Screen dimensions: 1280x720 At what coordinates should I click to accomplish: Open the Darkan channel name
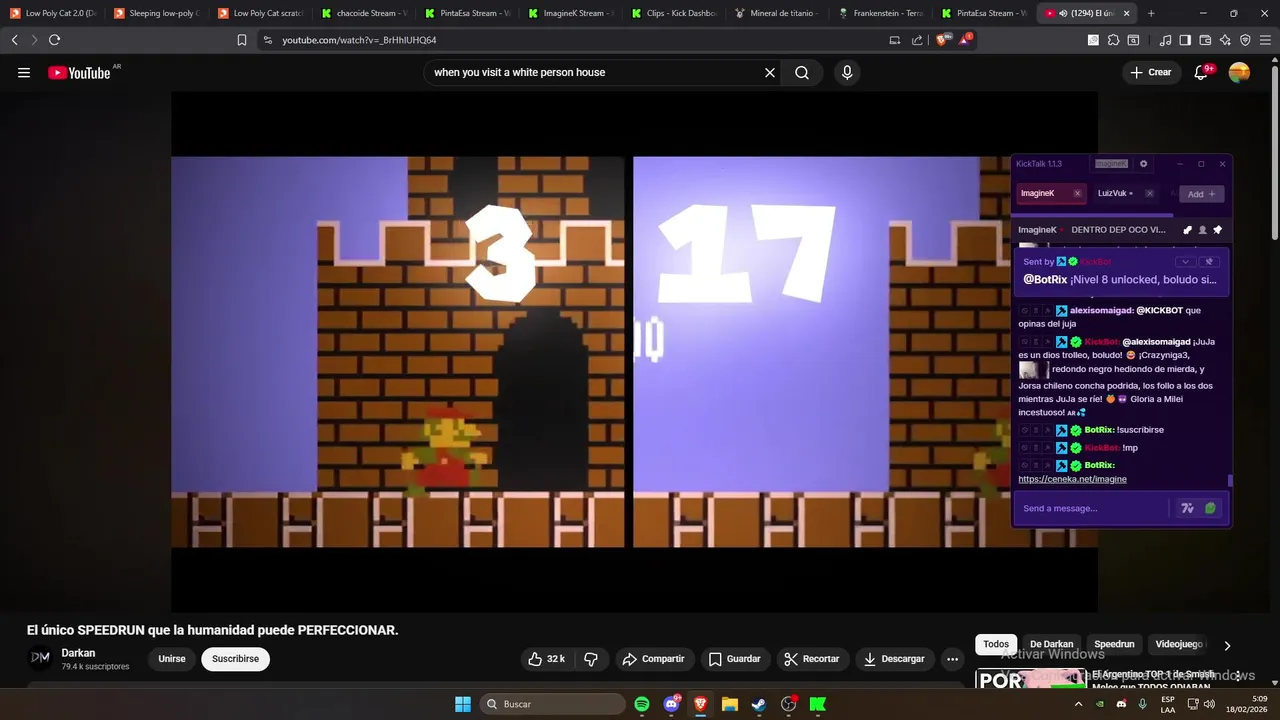[78, 653]
